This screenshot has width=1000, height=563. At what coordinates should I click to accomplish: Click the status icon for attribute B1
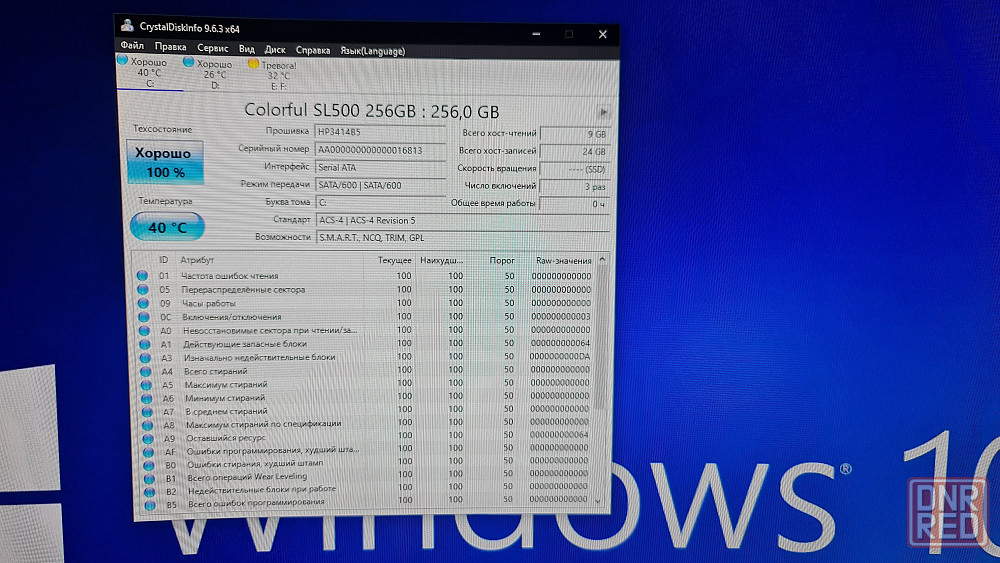149,478
